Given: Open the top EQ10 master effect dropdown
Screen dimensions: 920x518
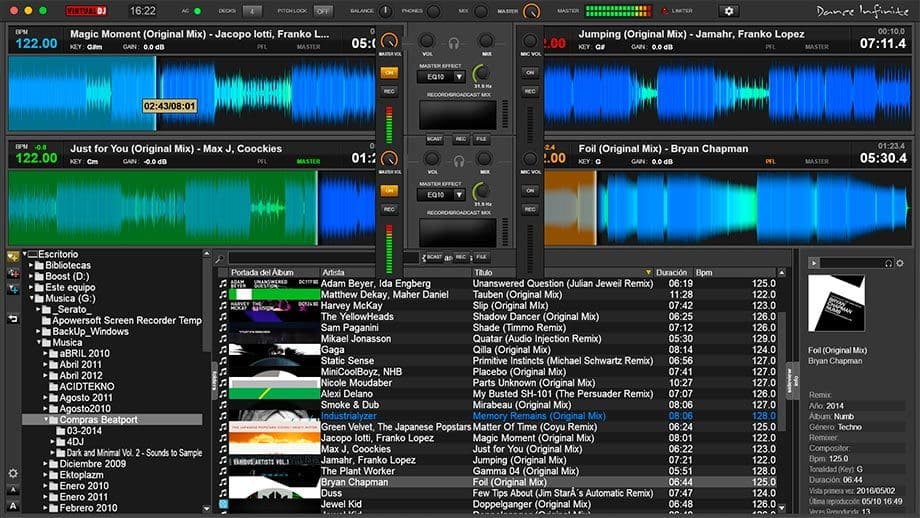Looking at the screenshot, I should (x=441, y=77).
